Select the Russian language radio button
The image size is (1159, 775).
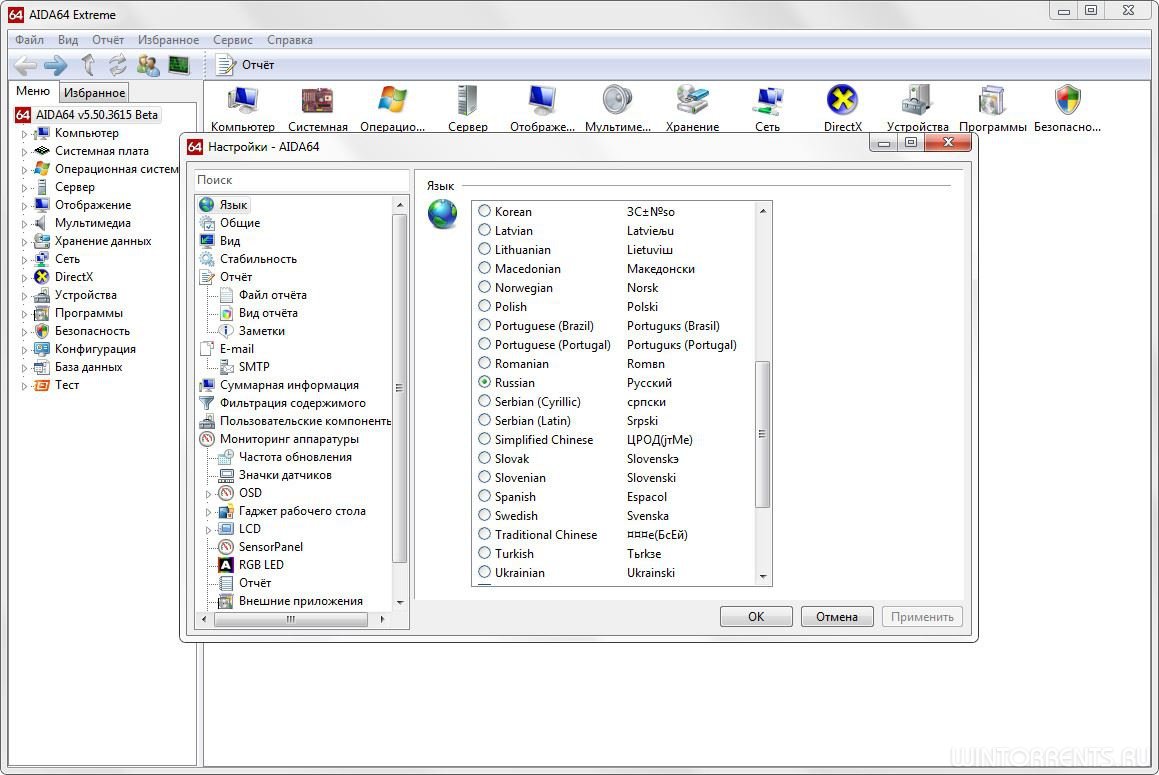coord(484,382)
